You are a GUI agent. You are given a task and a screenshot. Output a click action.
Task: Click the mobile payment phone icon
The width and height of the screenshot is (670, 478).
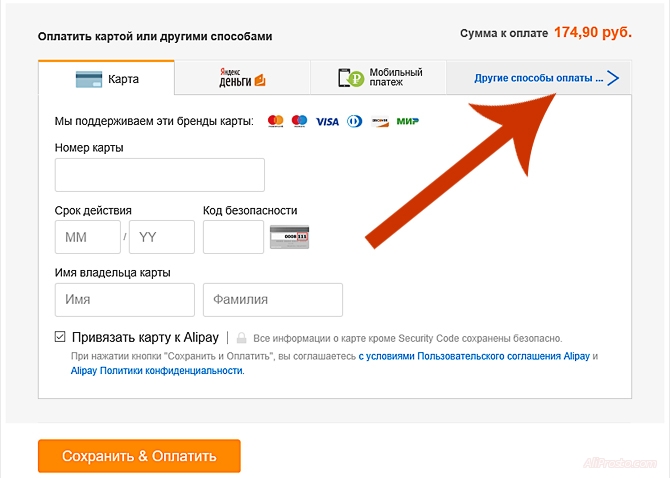click(350, 78)
